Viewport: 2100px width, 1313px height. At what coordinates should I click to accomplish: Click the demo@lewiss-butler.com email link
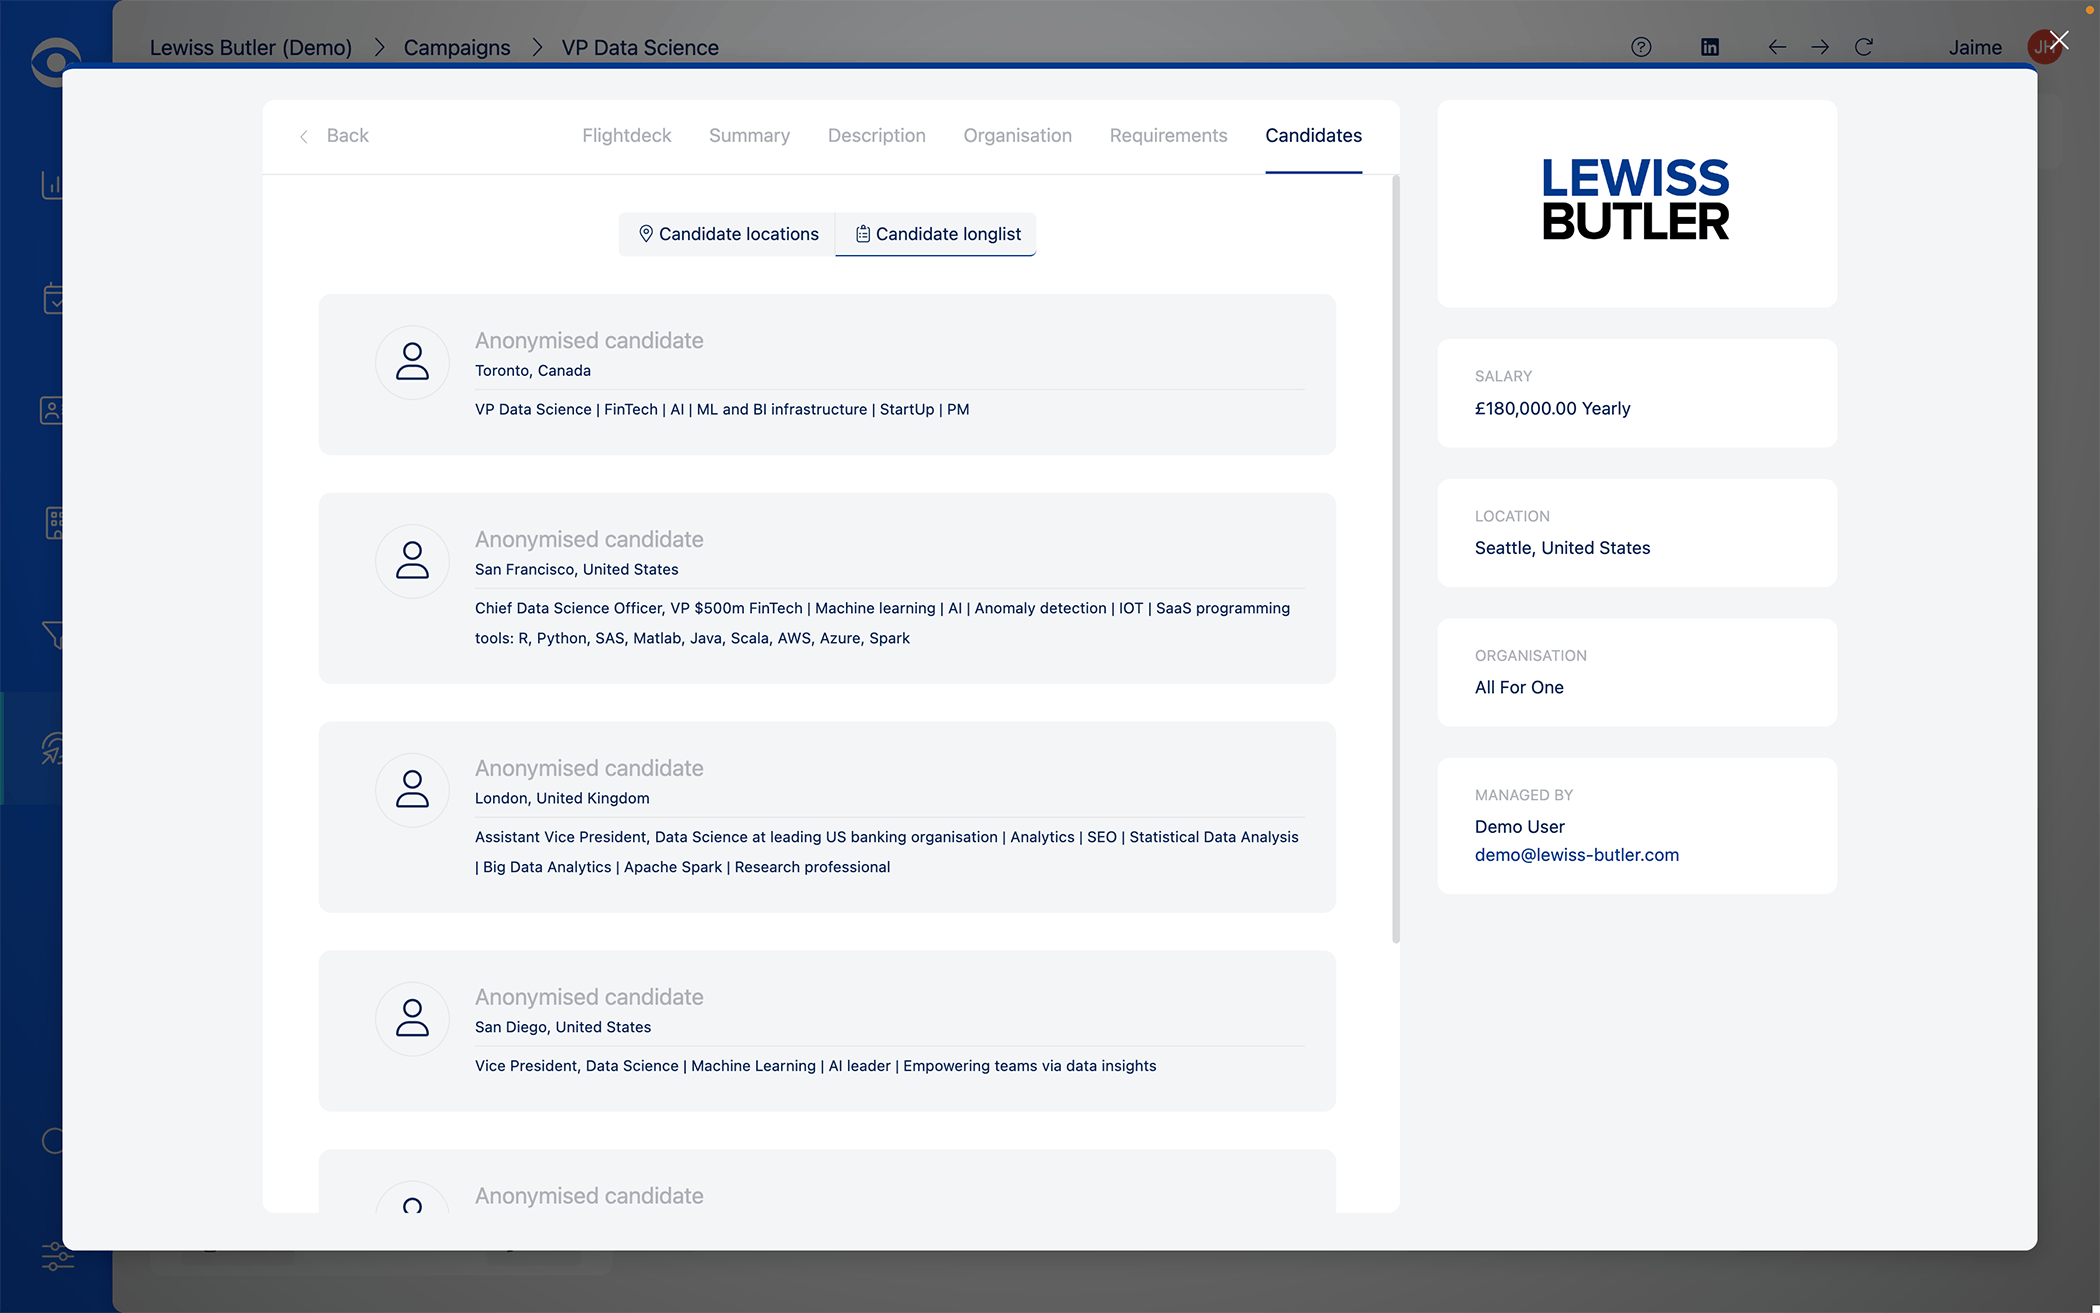coord(1576,855)
